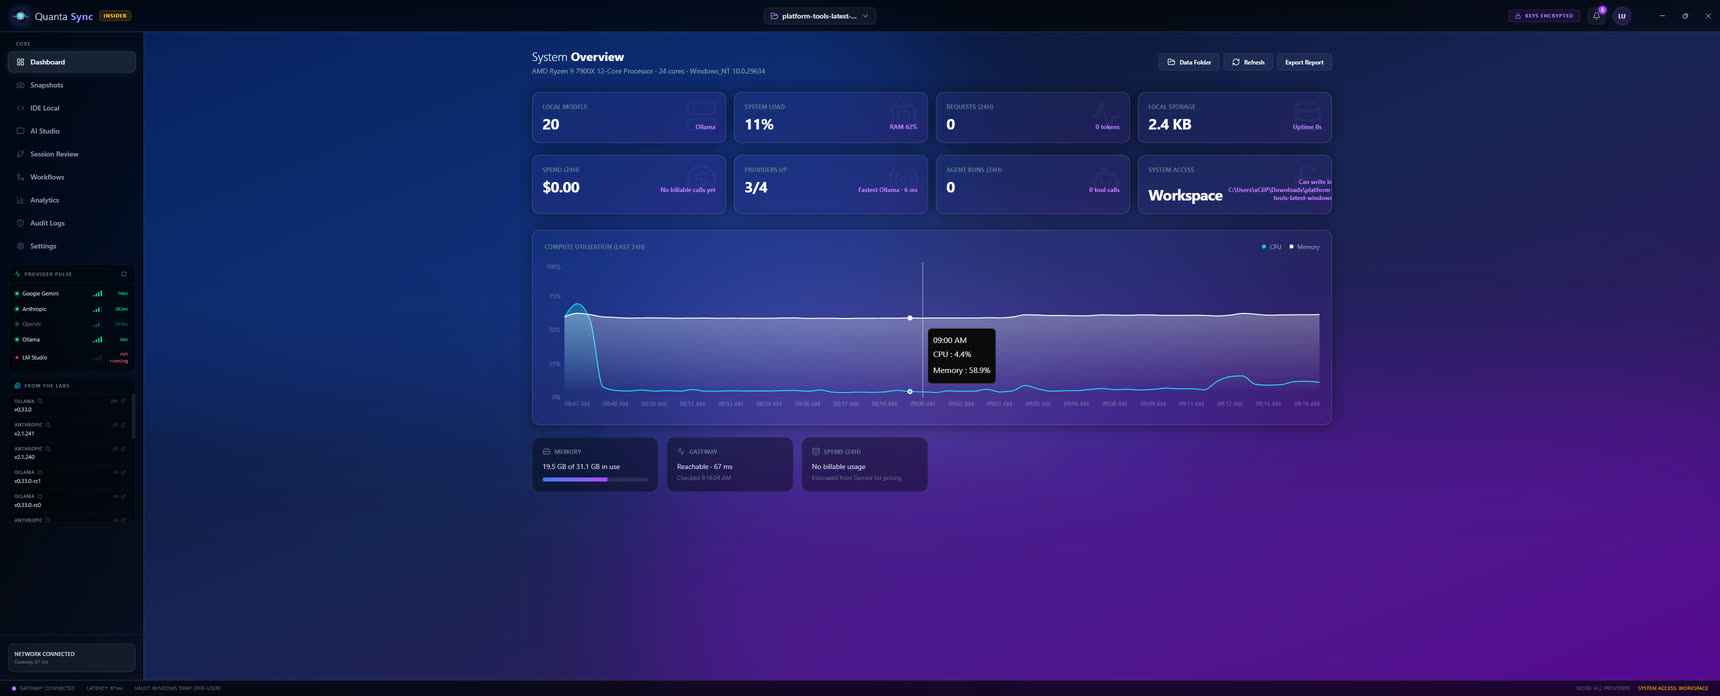Select the Local Models card
This screenshot has width=1720, height=696.
pos(629,118)
